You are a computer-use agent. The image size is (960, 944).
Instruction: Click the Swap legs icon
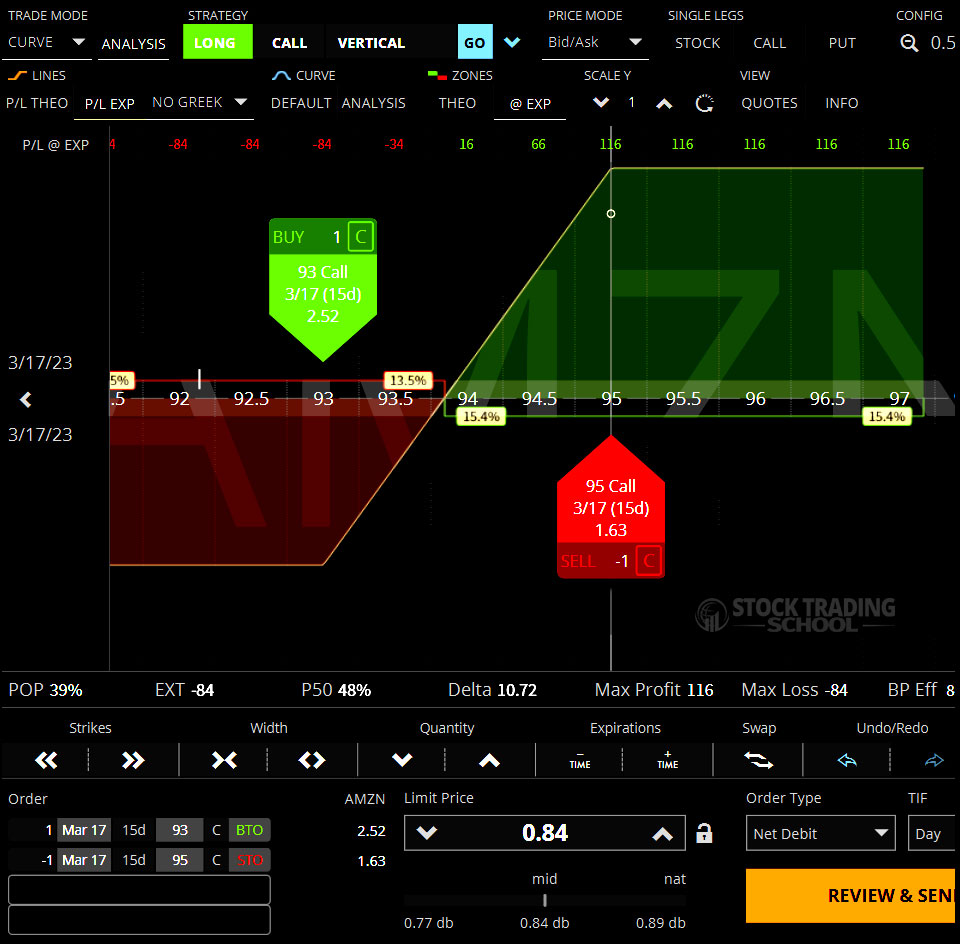point(759,760)
